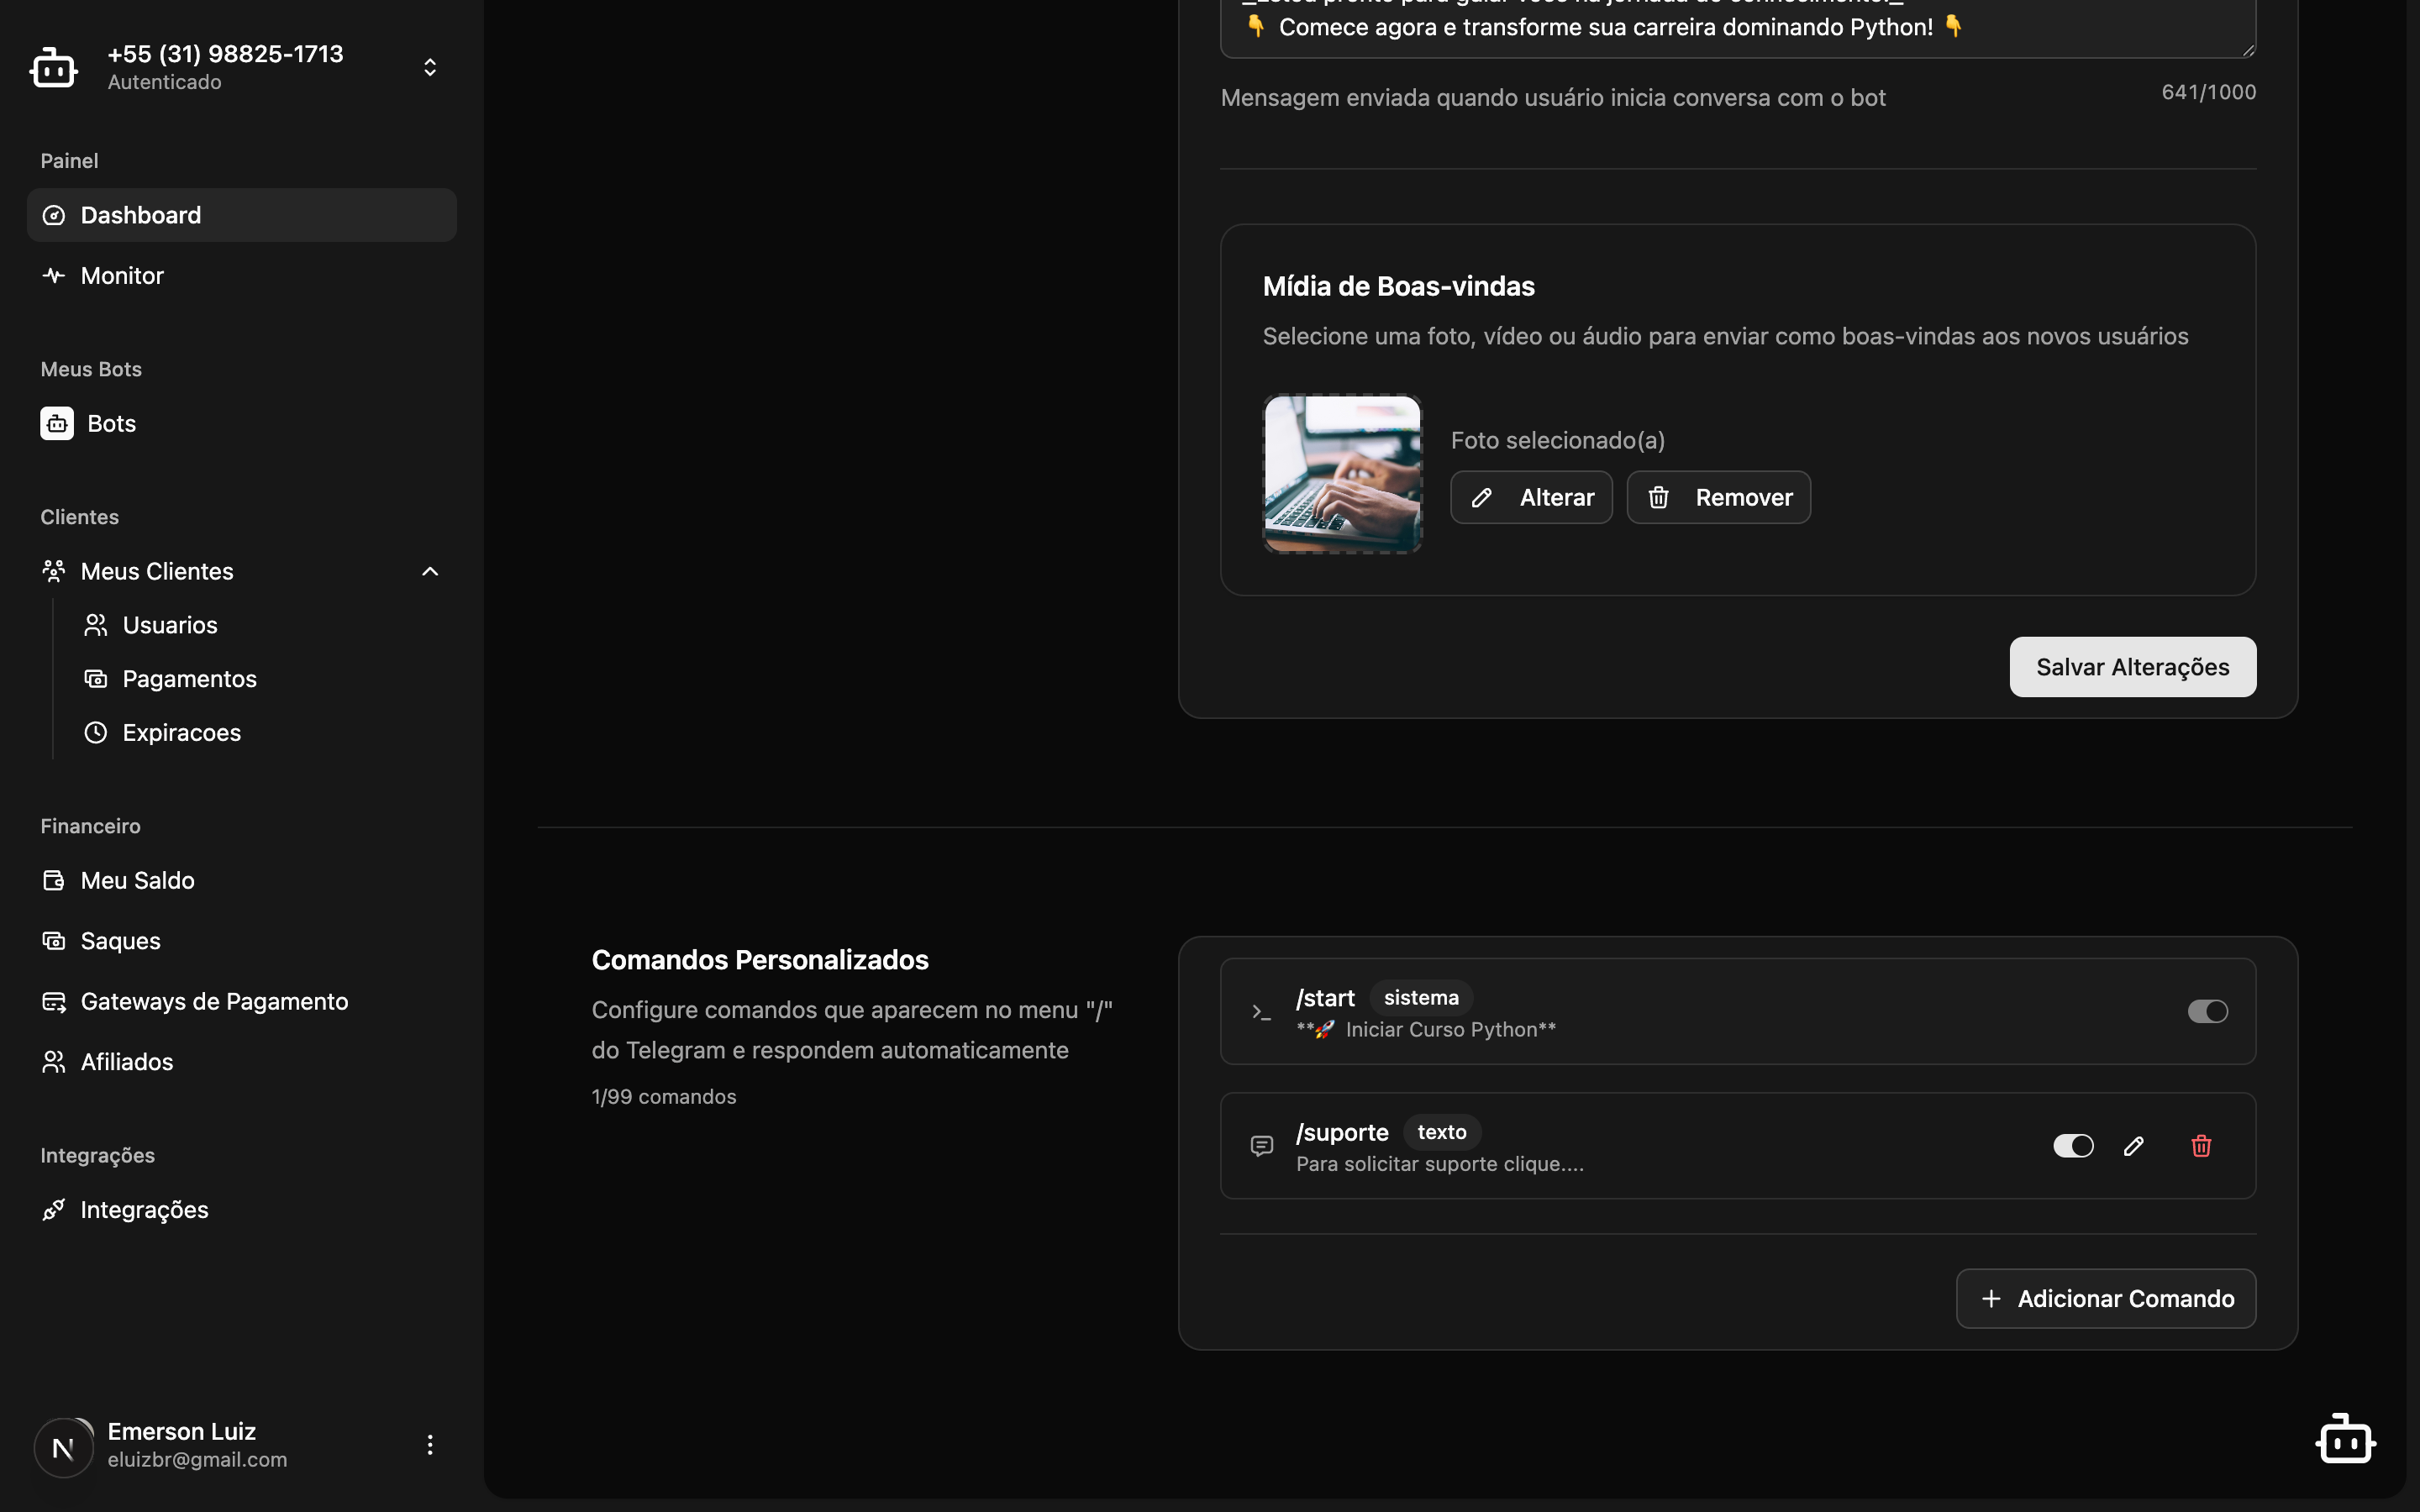Viewport: 2420px width, 1512px height.
Task: Click the Integrações plug icon
Action: pos(54,1210)
